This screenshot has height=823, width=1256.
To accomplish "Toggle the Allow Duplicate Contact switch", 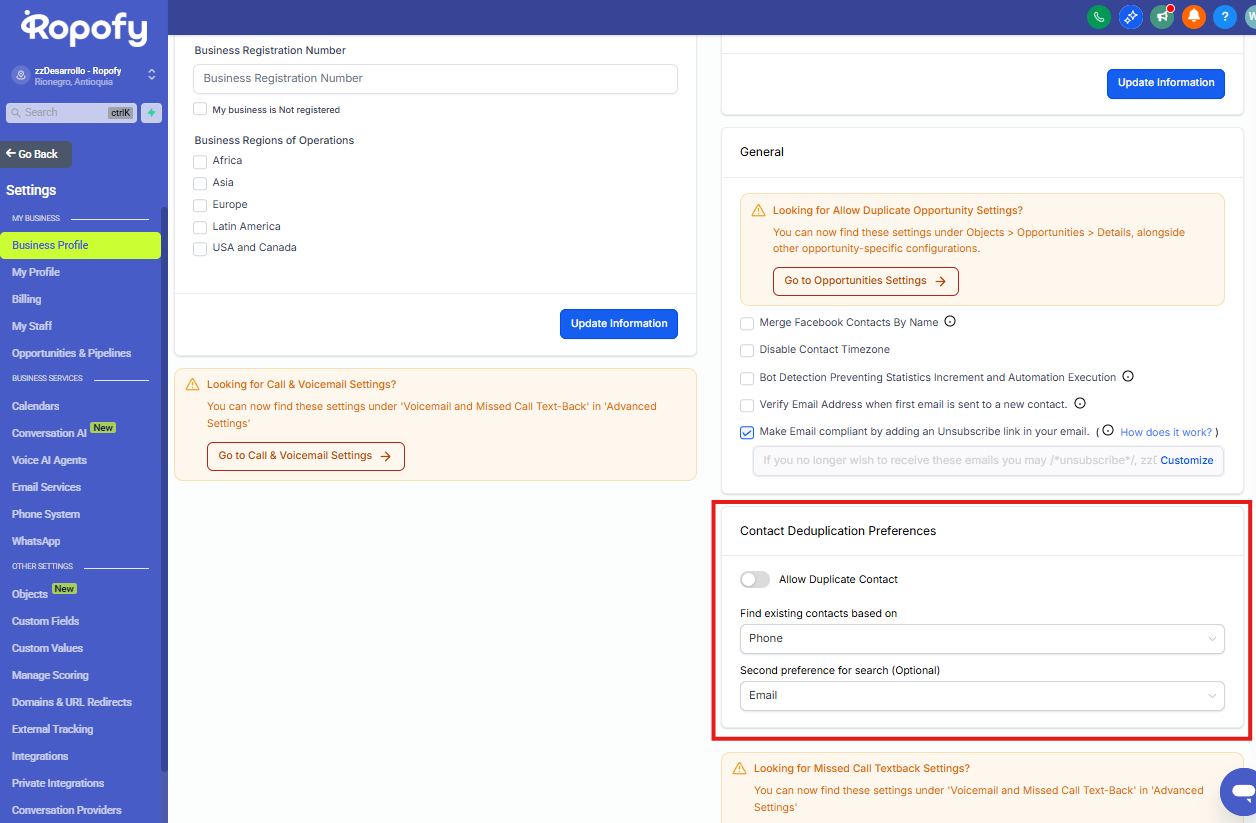I will click(755, 580).
